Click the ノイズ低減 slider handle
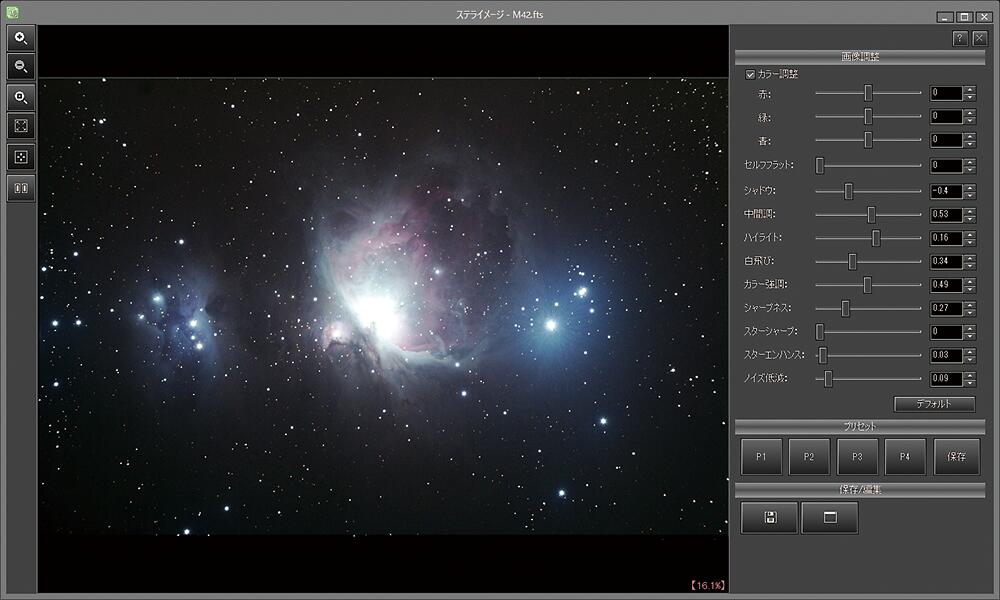The image size is (1000, 600). pyautogui.click(x=828, y=379)
